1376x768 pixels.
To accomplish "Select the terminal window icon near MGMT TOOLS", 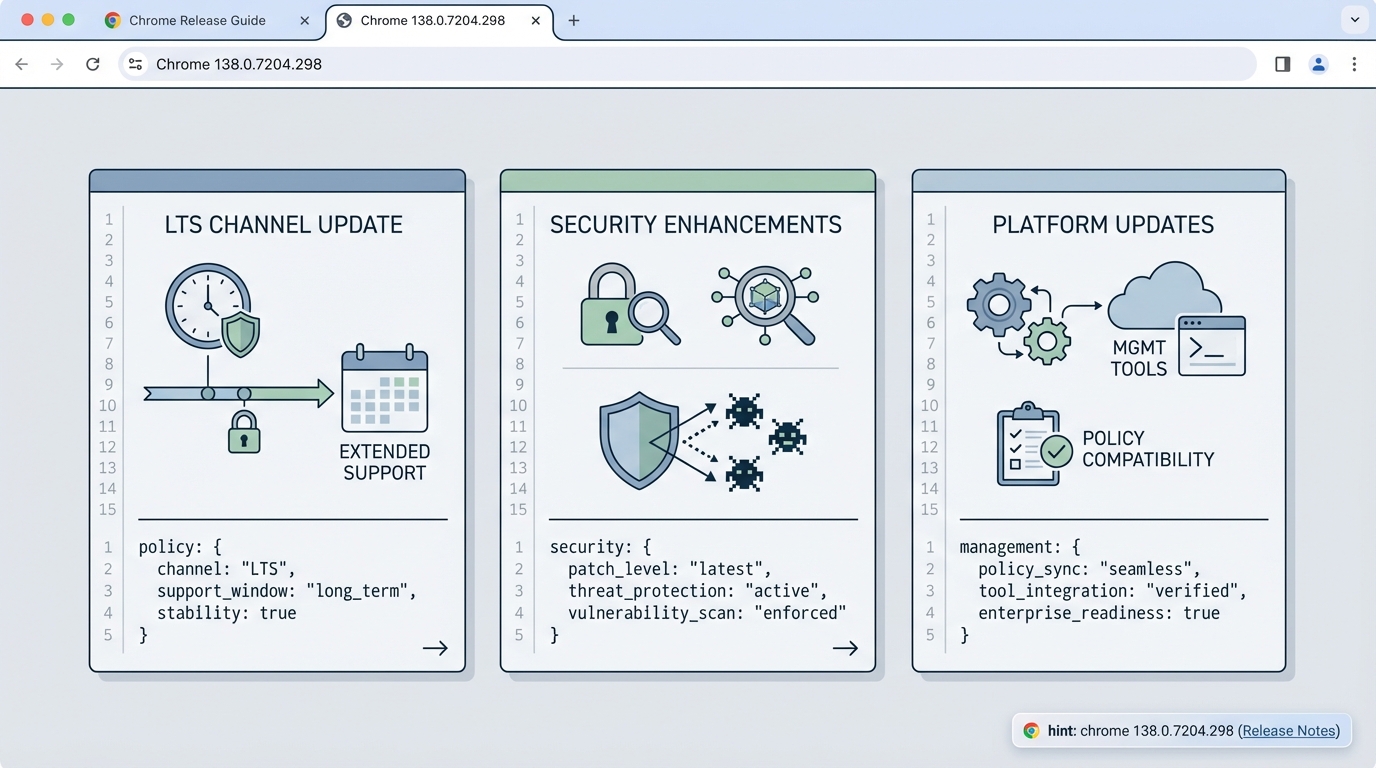I will coord(1211,346).
